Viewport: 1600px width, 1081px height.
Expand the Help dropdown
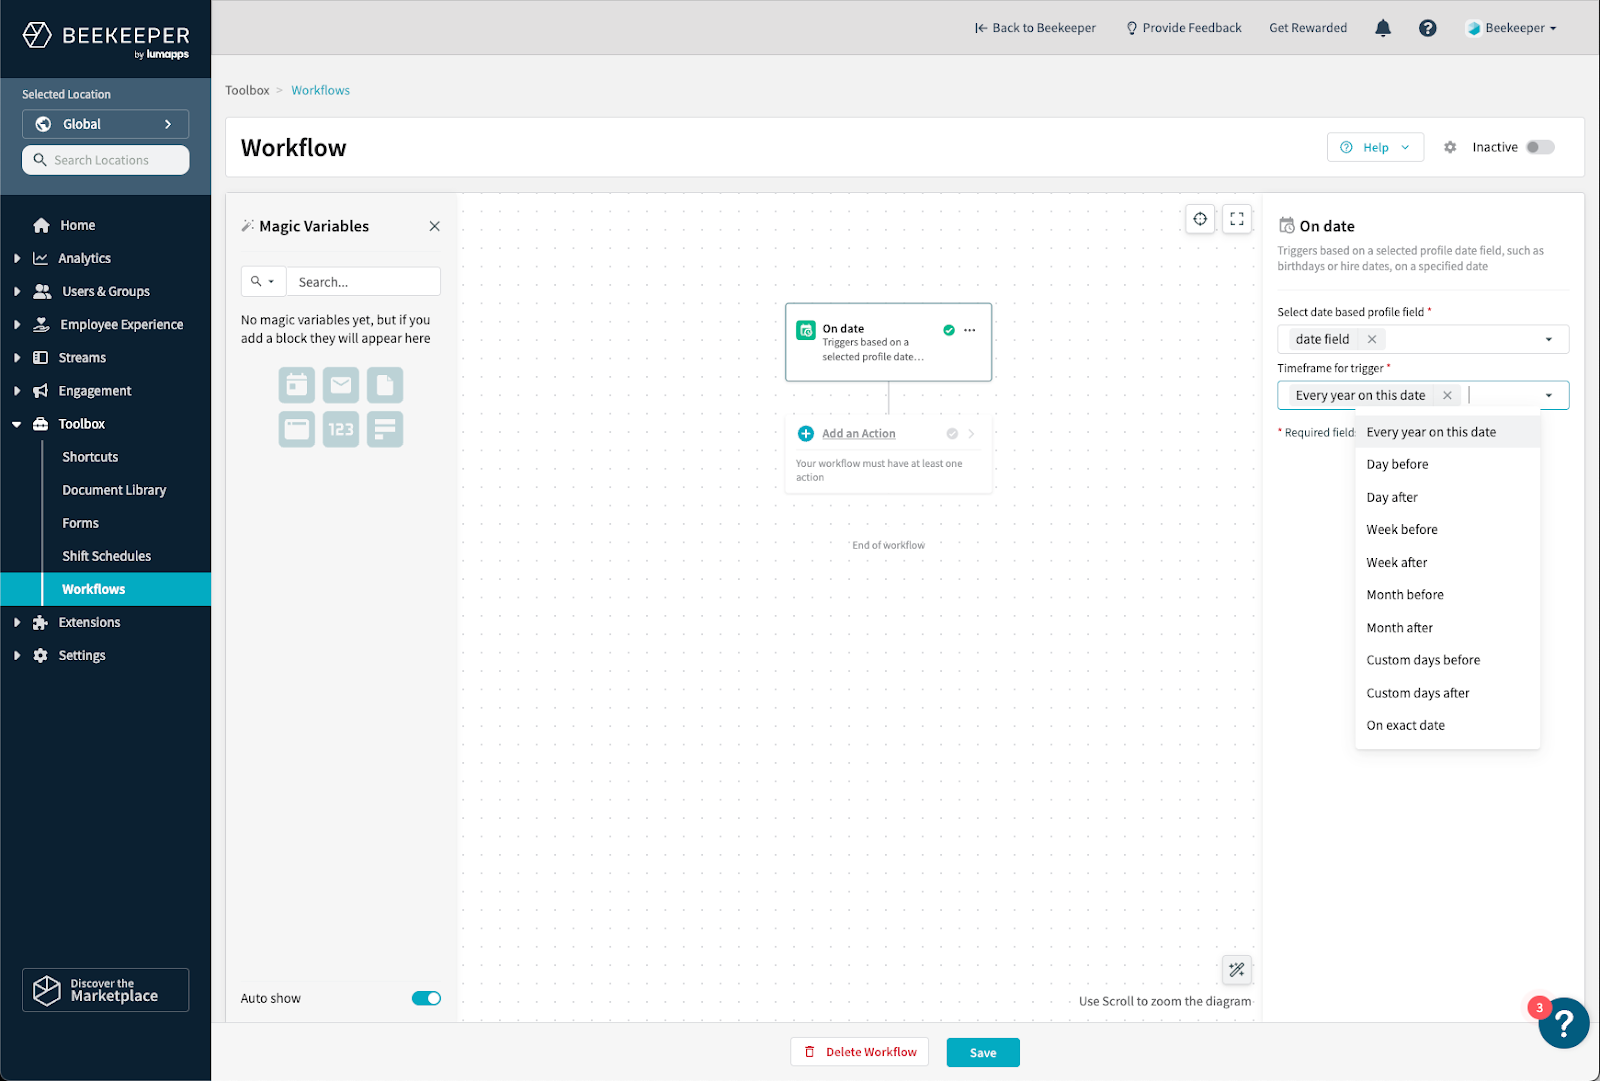coord(1375,147)
